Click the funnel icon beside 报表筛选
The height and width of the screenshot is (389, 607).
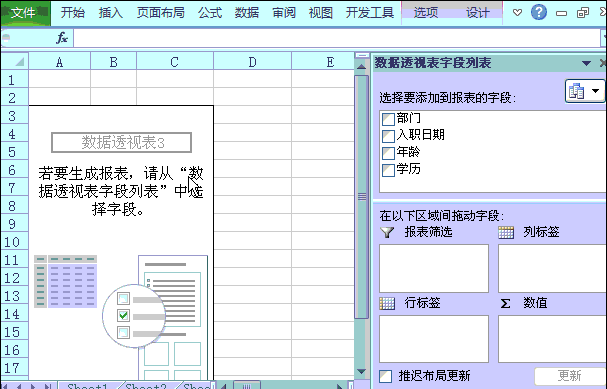pos(387,232)
